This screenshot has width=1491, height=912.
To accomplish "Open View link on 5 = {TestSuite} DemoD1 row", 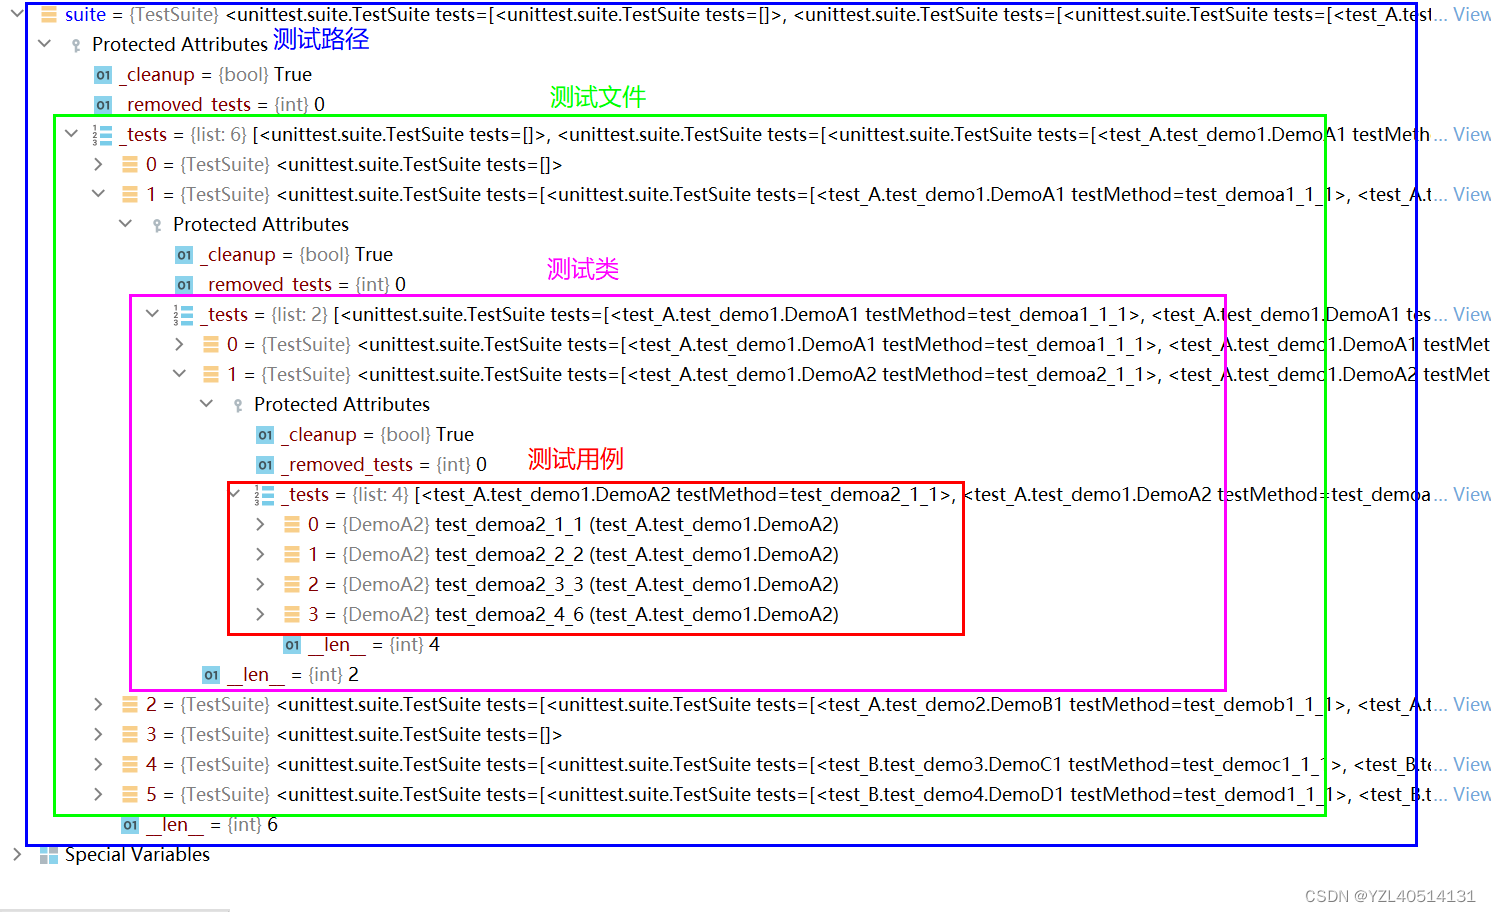I will tap(1471, 794).
